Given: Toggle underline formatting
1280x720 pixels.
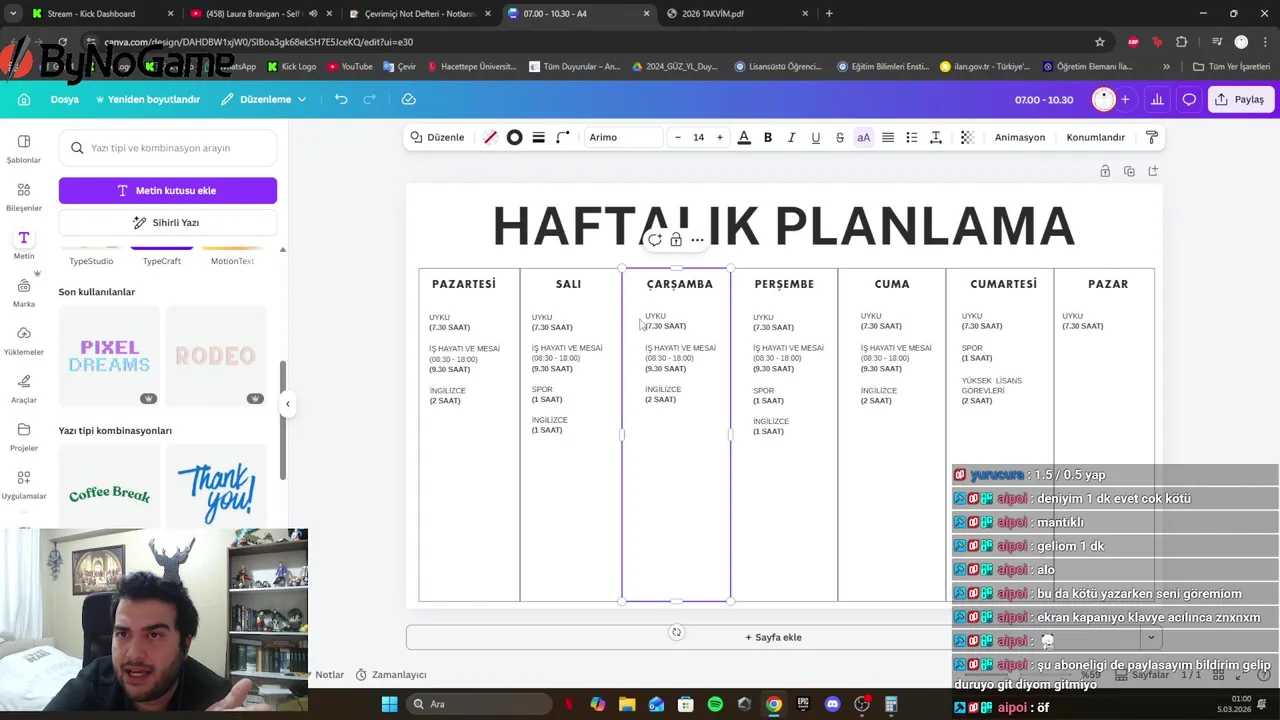Looking at the screenshot, I should pos(816,137).
